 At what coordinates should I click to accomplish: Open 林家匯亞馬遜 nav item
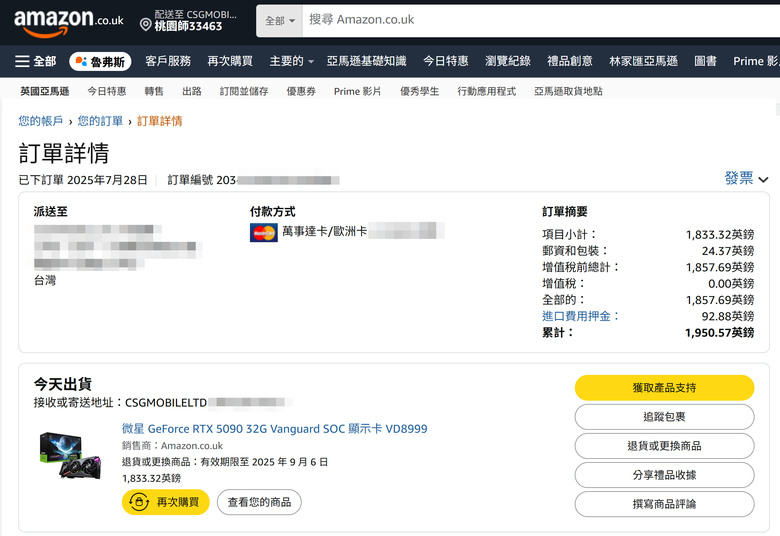644,61
